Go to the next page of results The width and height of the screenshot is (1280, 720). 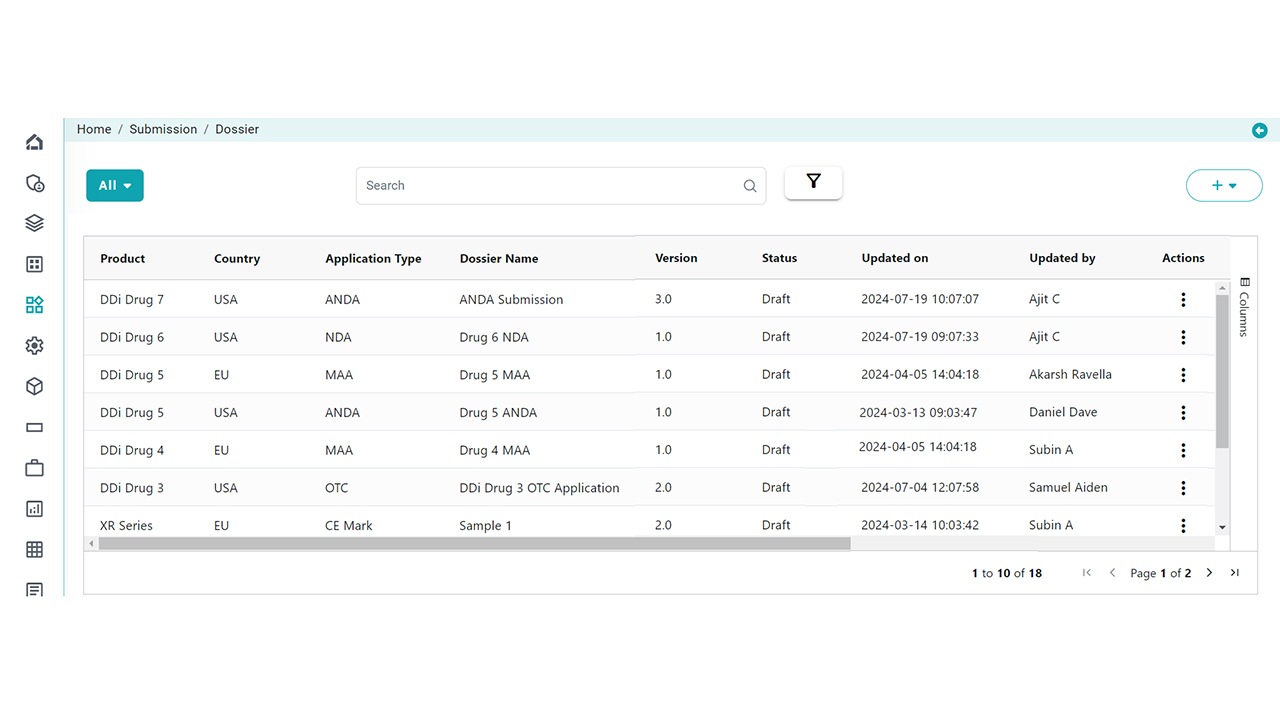point(1209,573)
